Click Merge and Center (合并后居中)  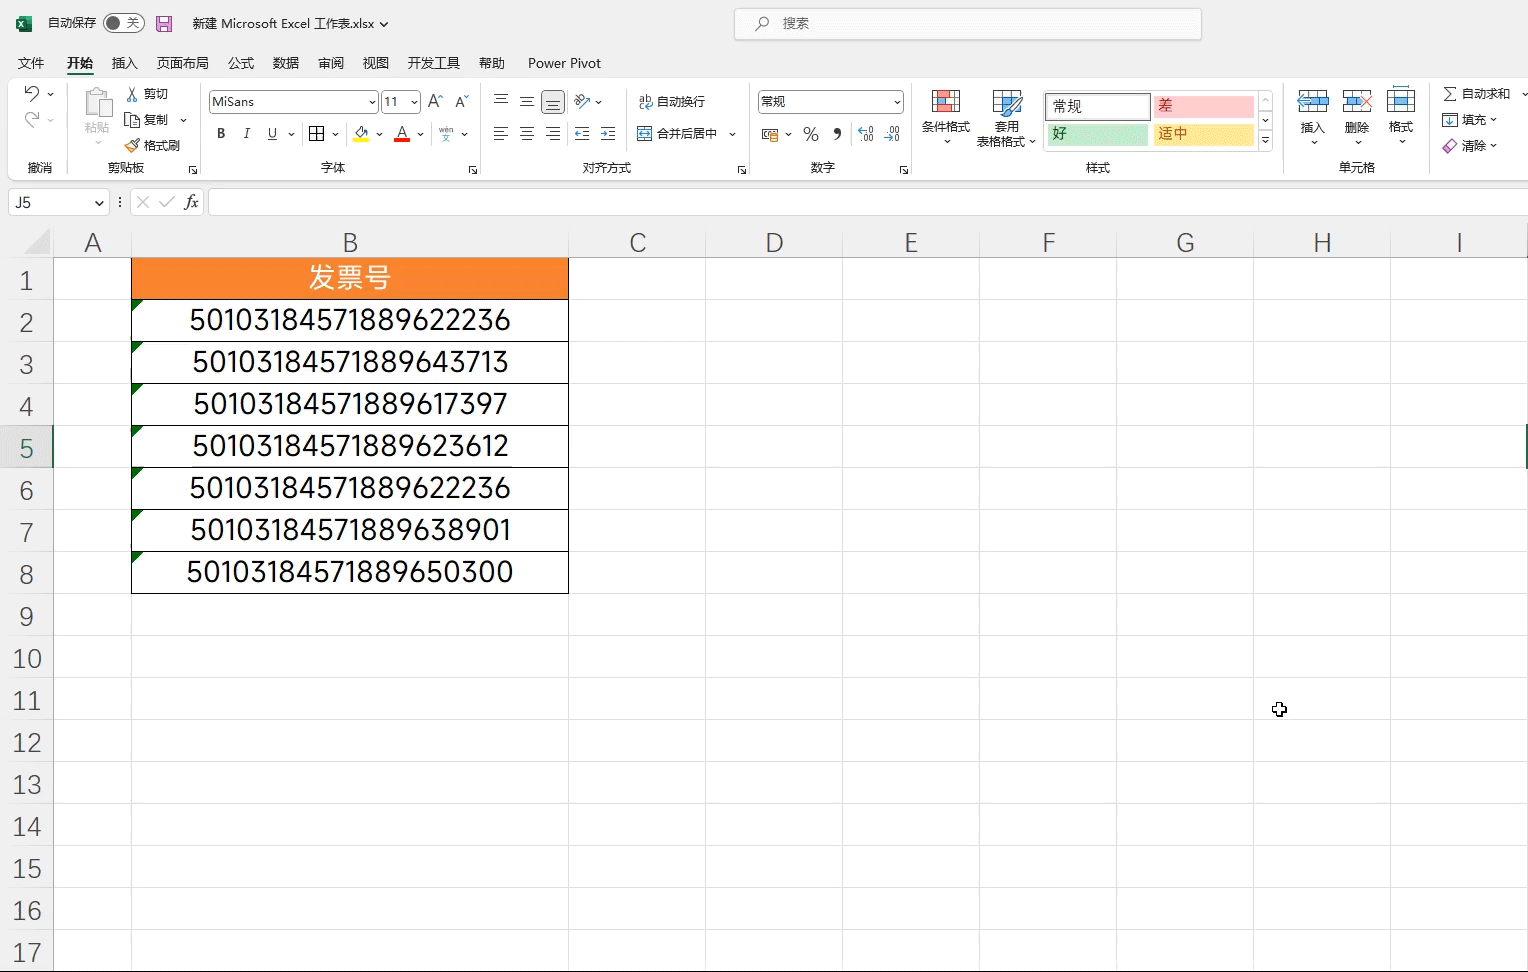tap(678, 133)
